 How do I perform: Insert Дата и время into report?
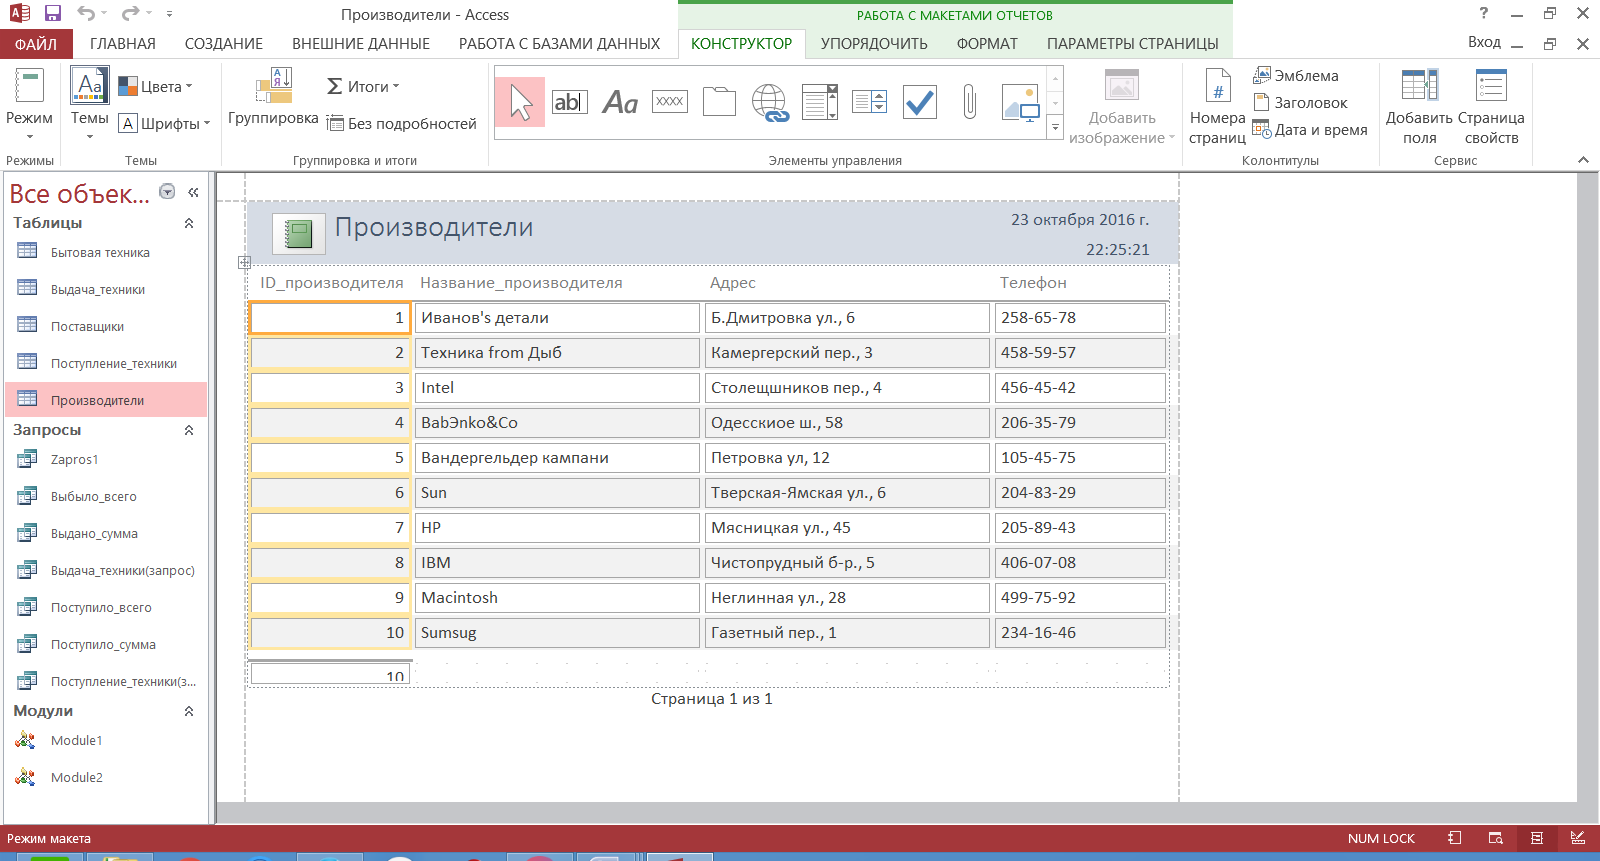(x=1310, y=130)
